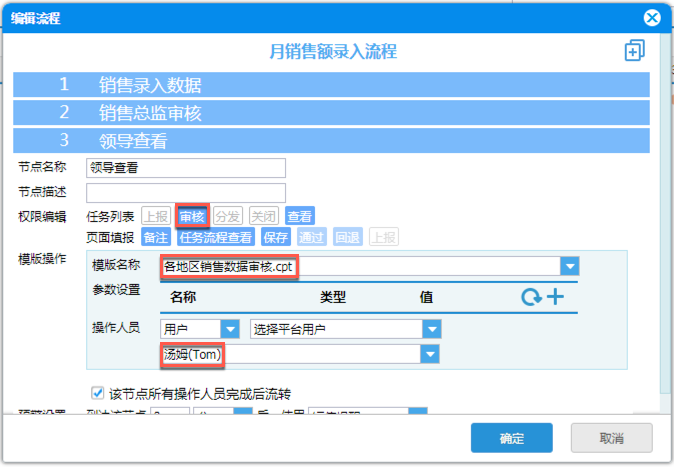Click the 取消 button
This screenshot has width=674, height=467.
pos(612,438)
